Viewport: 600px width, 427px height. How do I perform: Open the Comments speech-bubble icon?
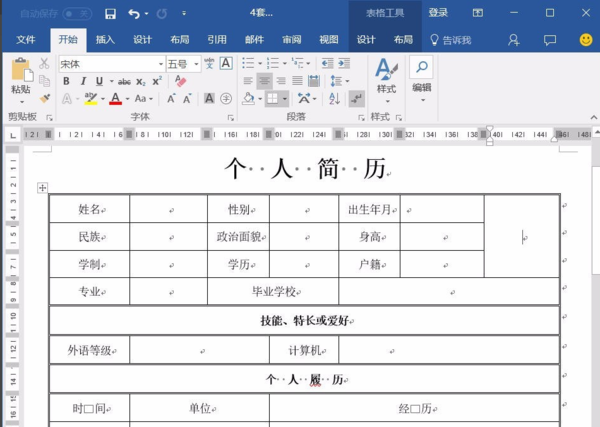pyautogui.click(x=550, y=40)
